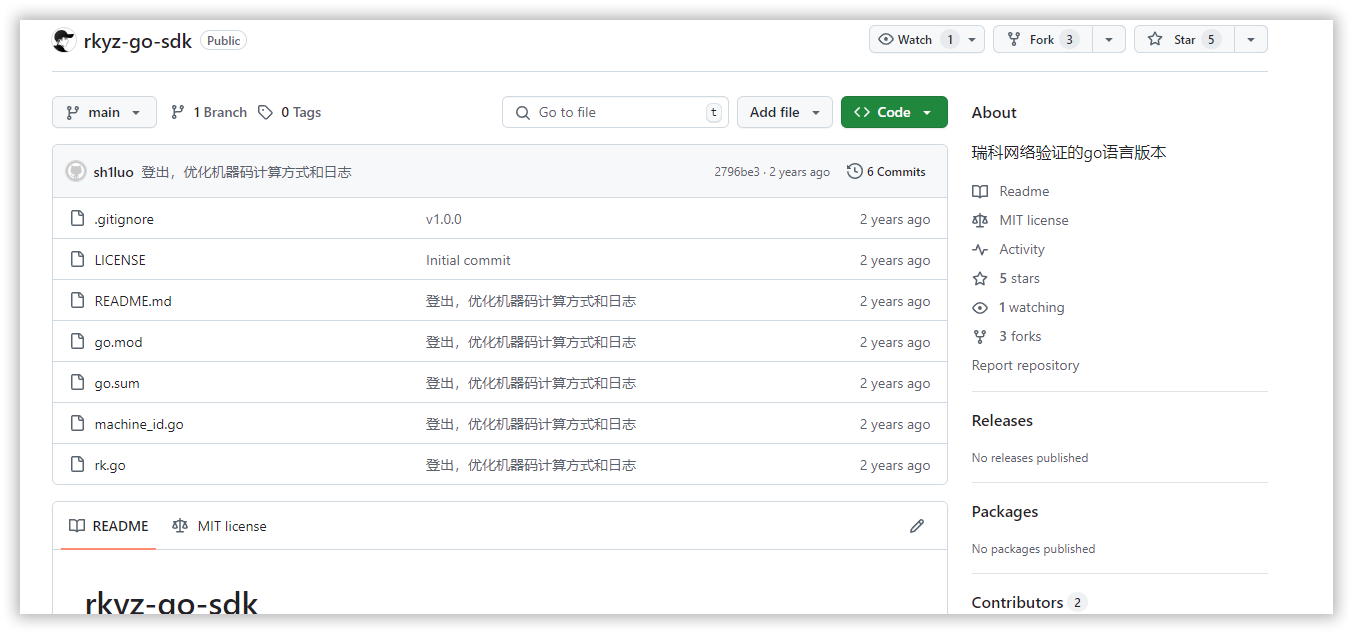Viewport: 1353px width, 634px height.
Task: Click the file icon next to LICENSE
Action: 77,260
